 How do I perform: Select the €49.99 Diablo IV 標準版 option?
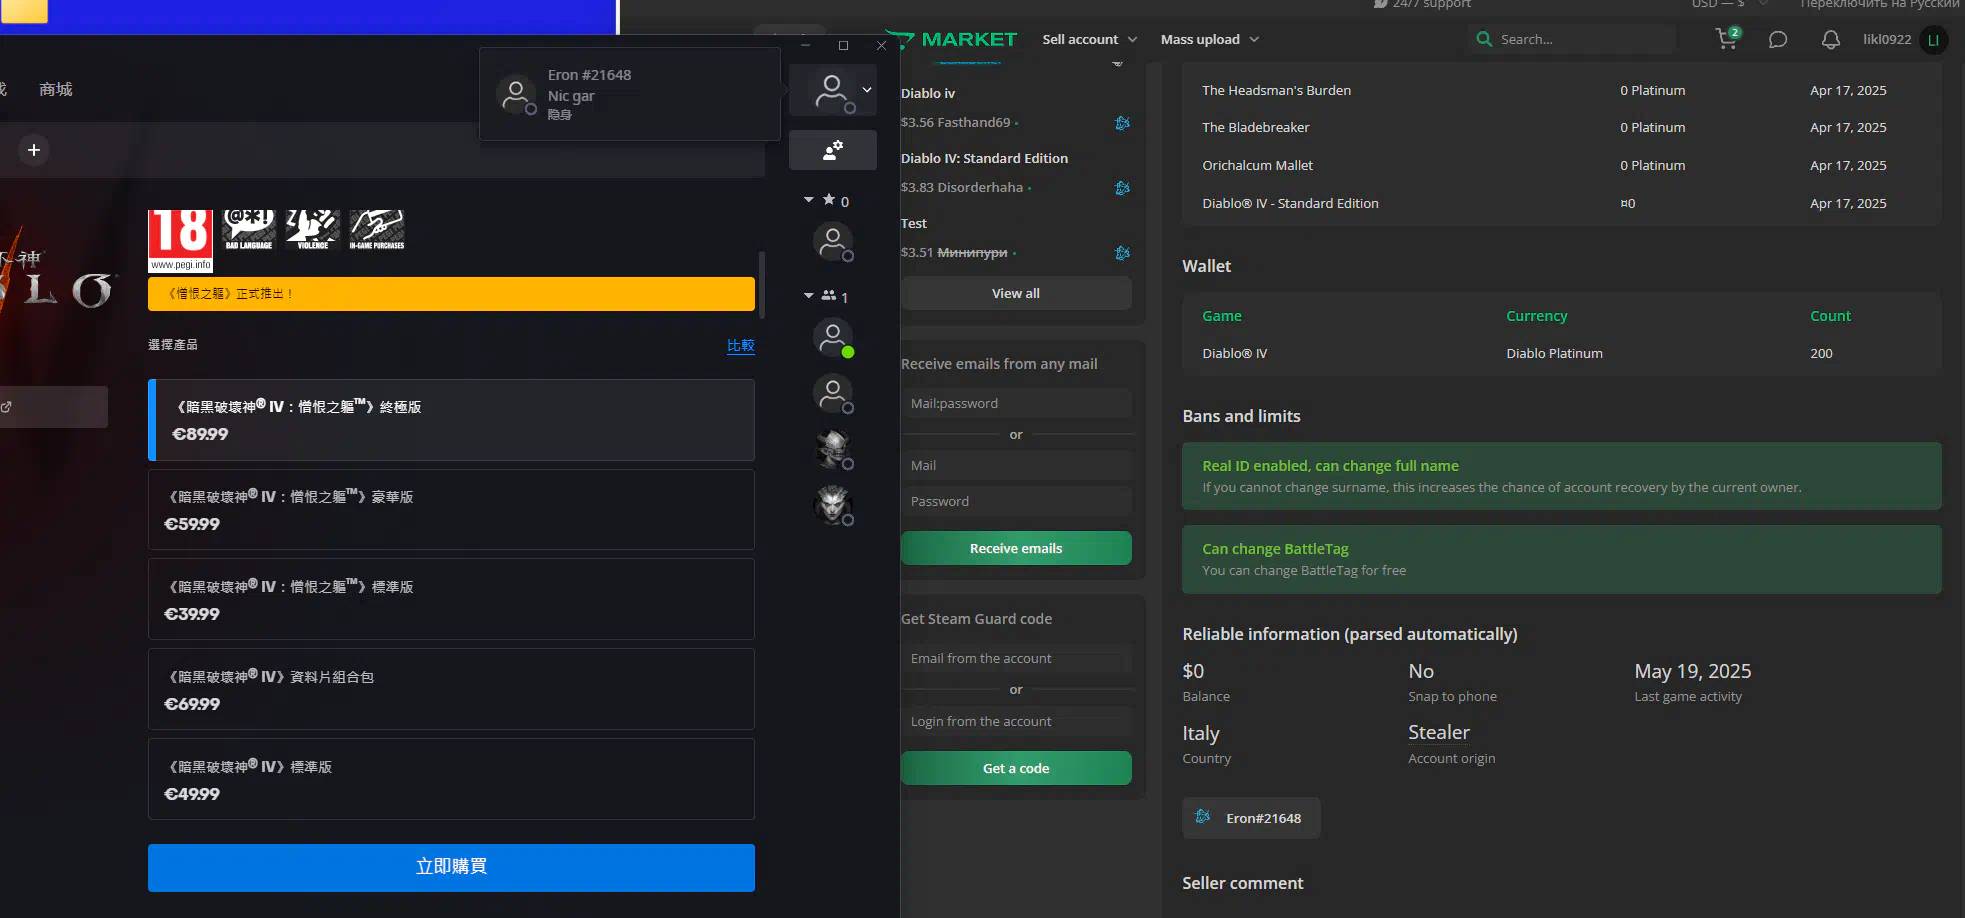[451, 780]
